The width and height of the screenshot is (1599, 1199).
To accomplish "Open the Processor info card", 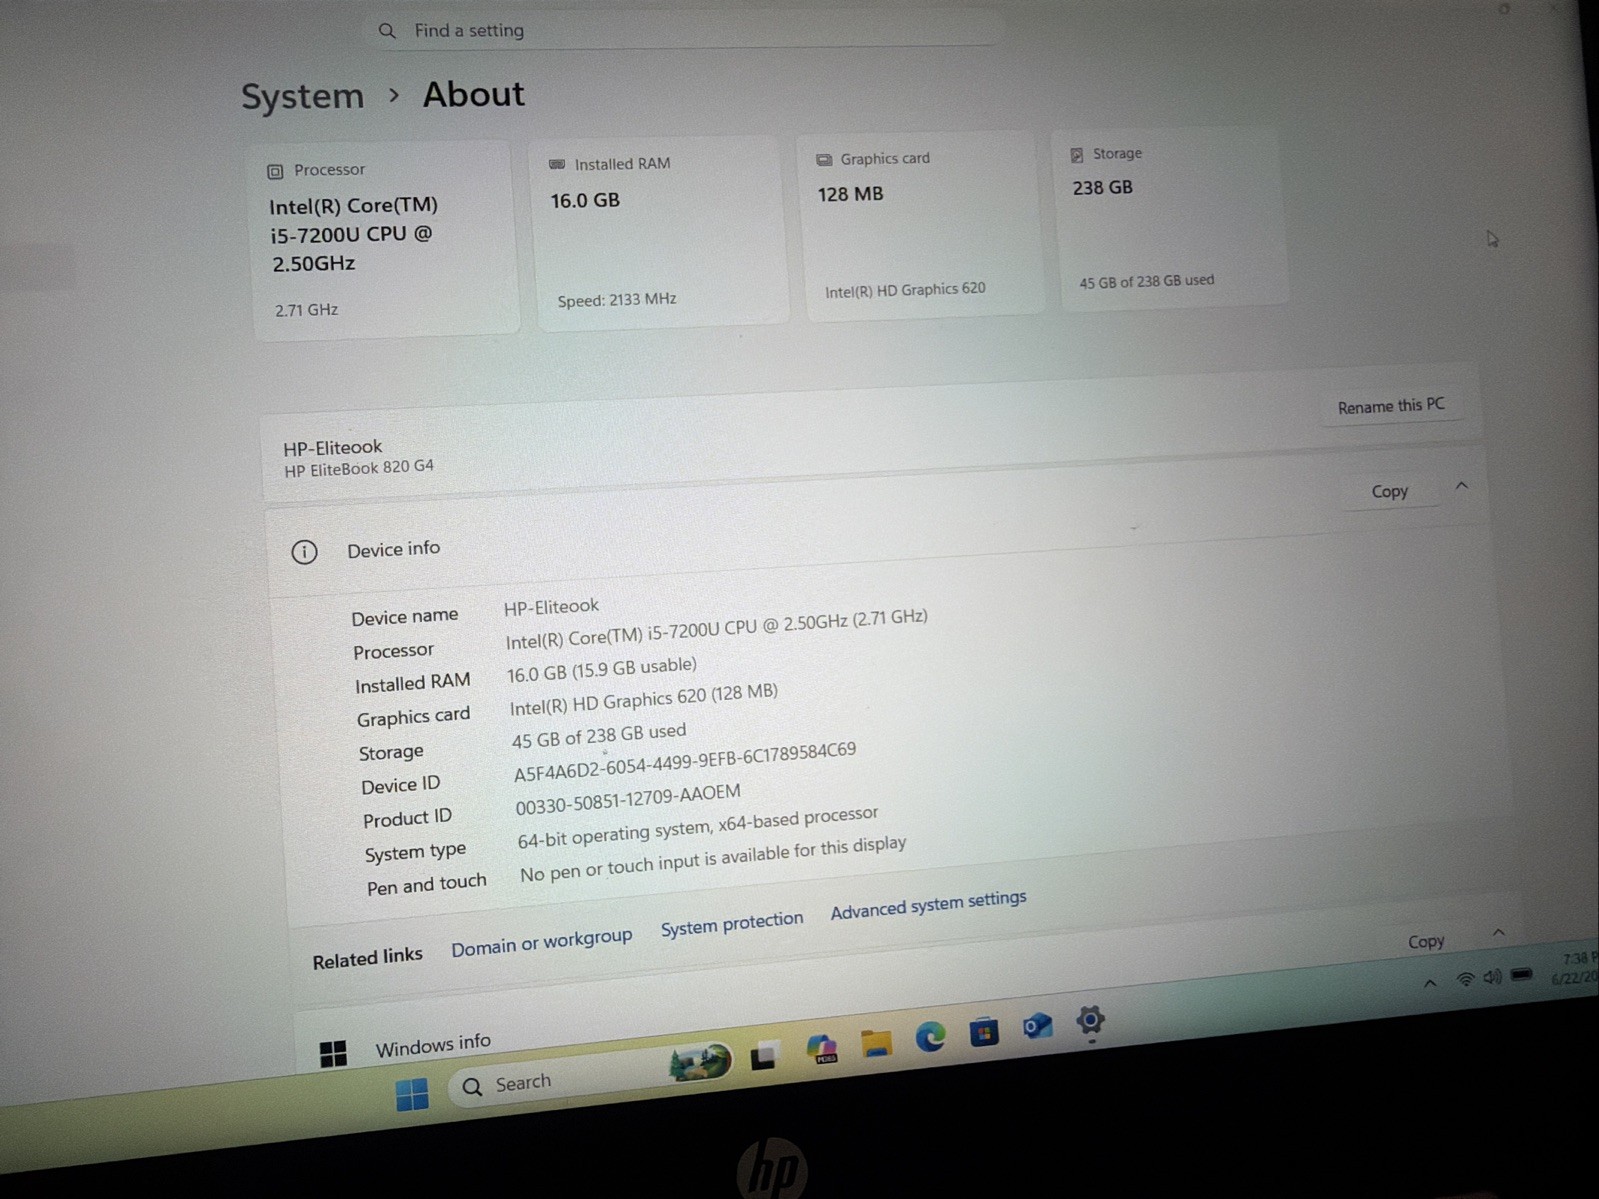I will pyautogui.click(x=385, y=240).
